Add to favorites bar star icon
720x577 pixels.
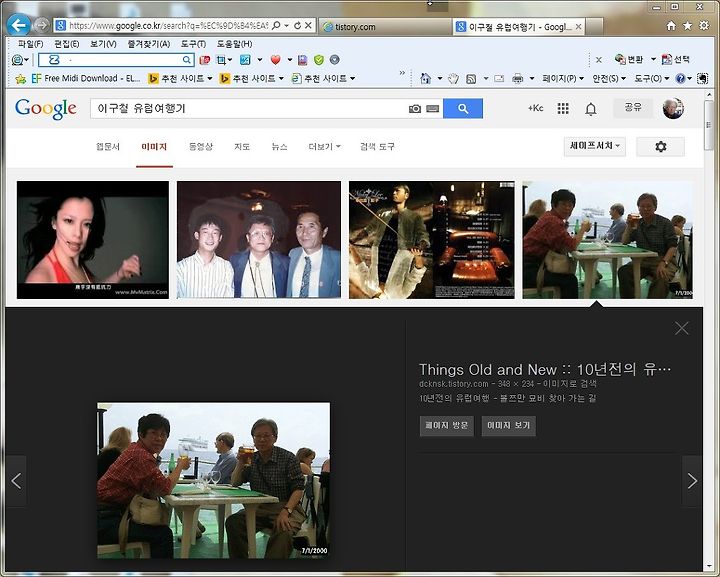point(20,79)
